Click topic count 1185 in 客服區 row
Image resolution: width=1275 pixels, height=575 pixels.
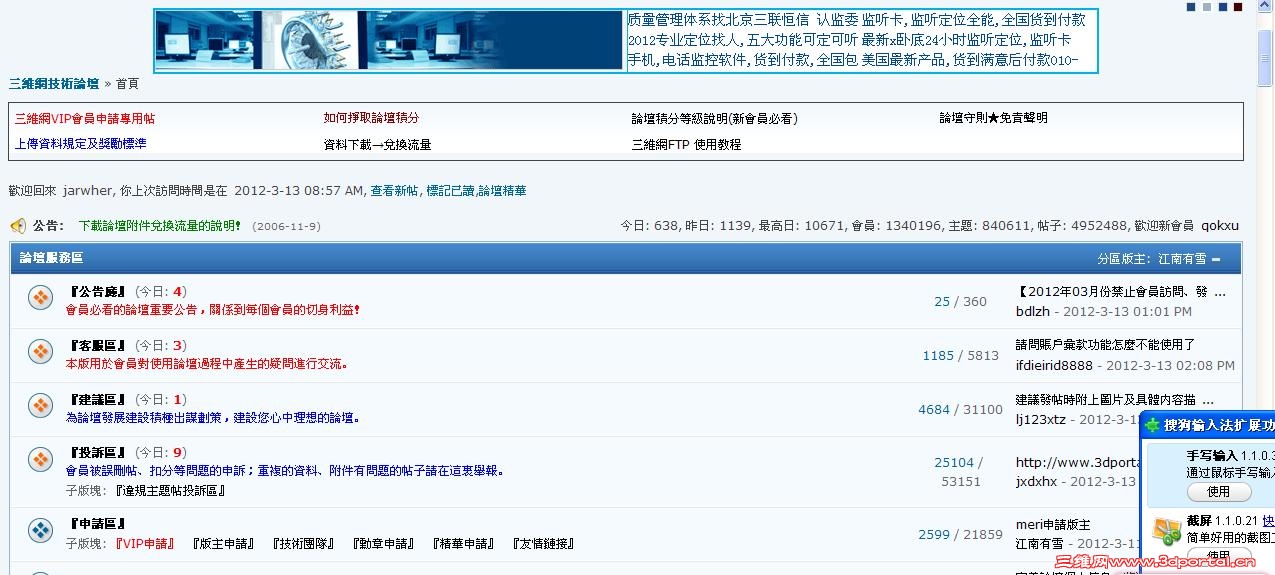coord(938,355)
